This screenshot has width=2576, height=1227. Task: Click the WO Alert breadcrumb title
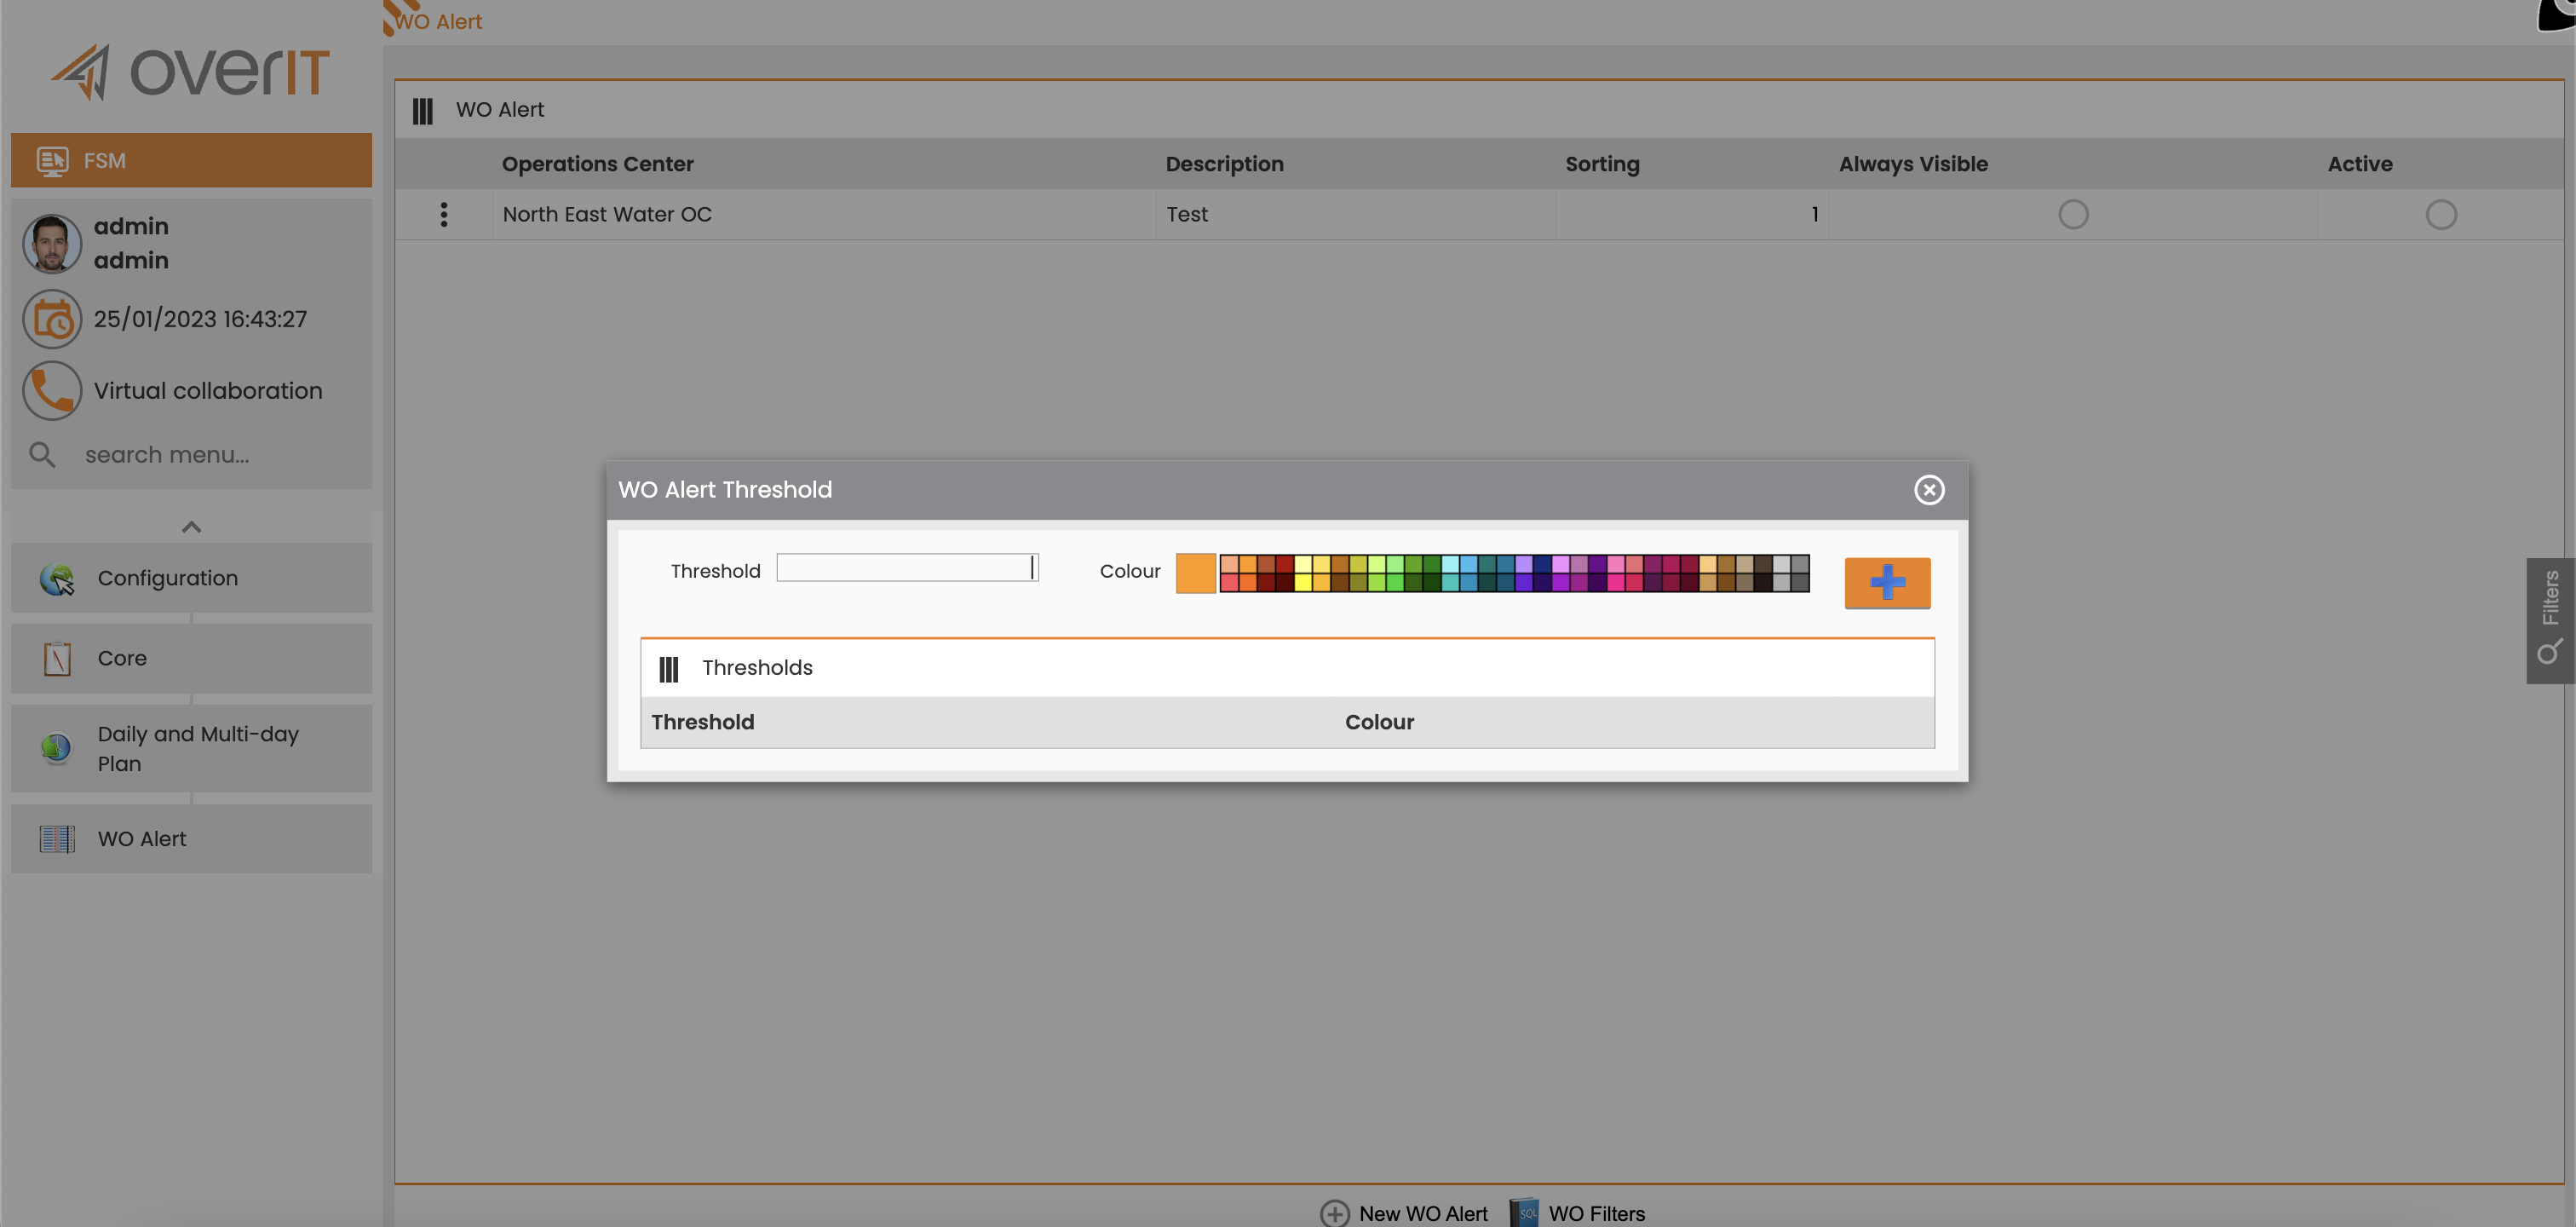point(438,21)
